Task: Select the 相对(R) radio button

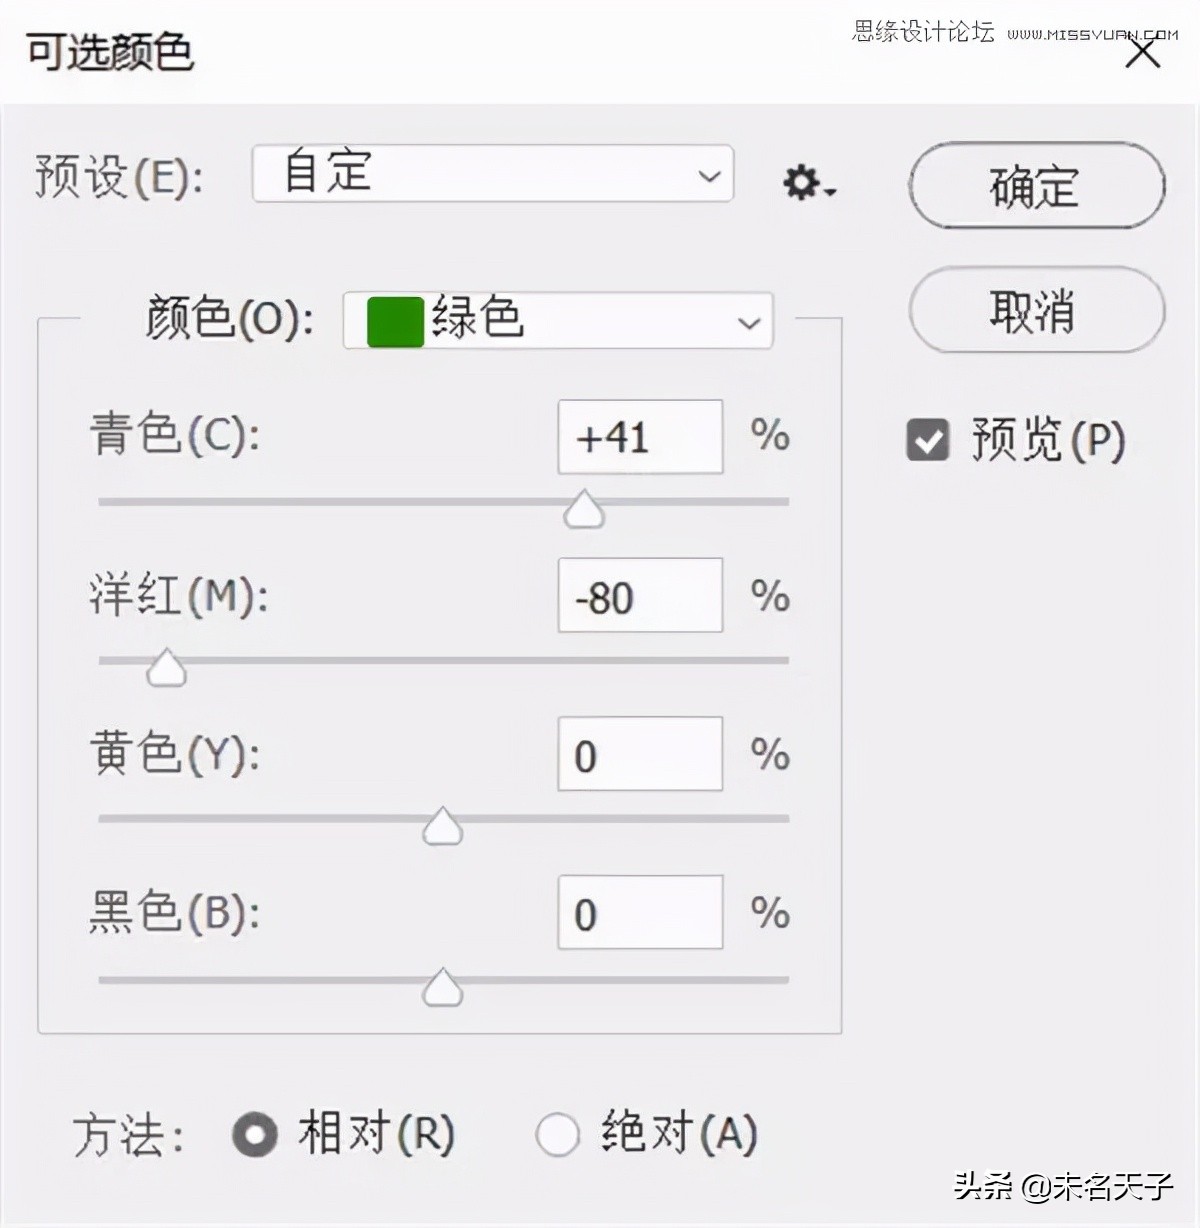Action: tap(254, 1135)
